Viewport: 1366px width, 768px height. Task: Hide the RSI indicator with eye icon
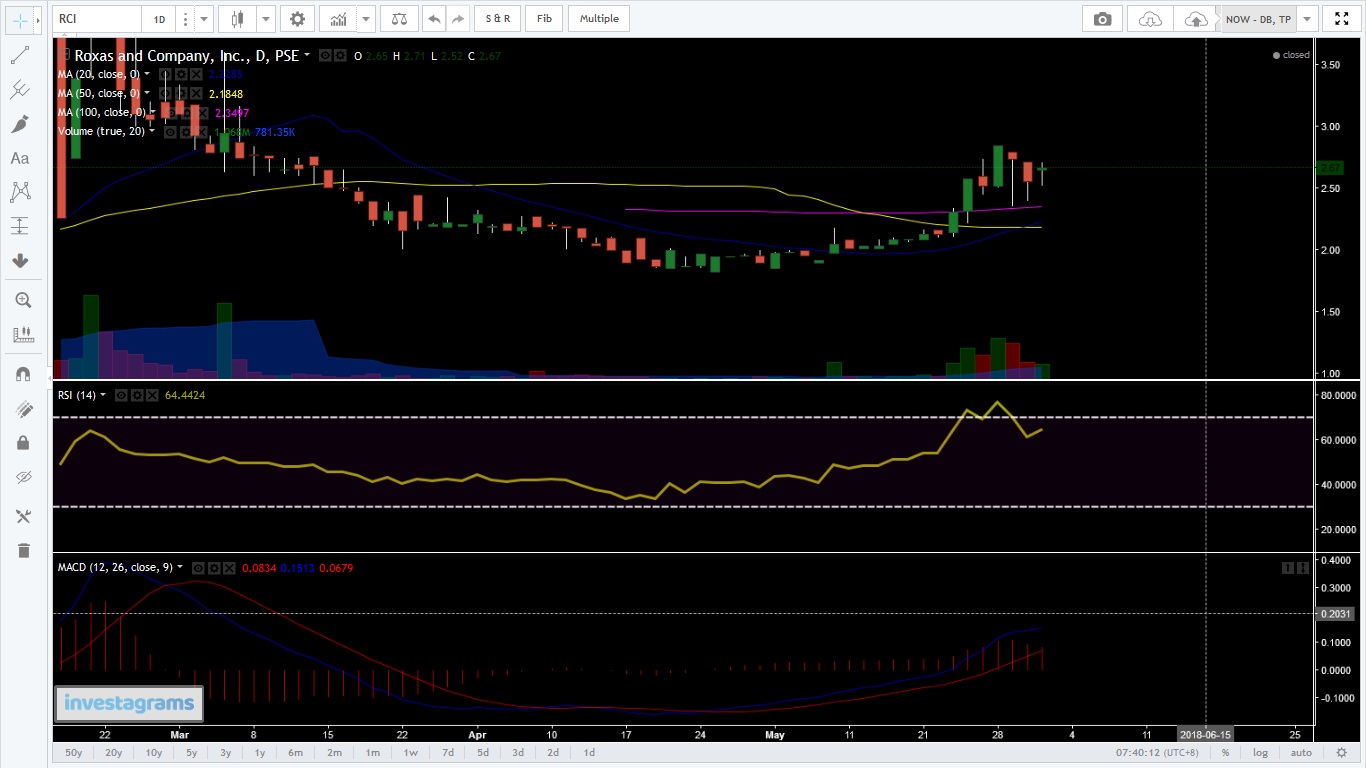click(x=121, y=395)
